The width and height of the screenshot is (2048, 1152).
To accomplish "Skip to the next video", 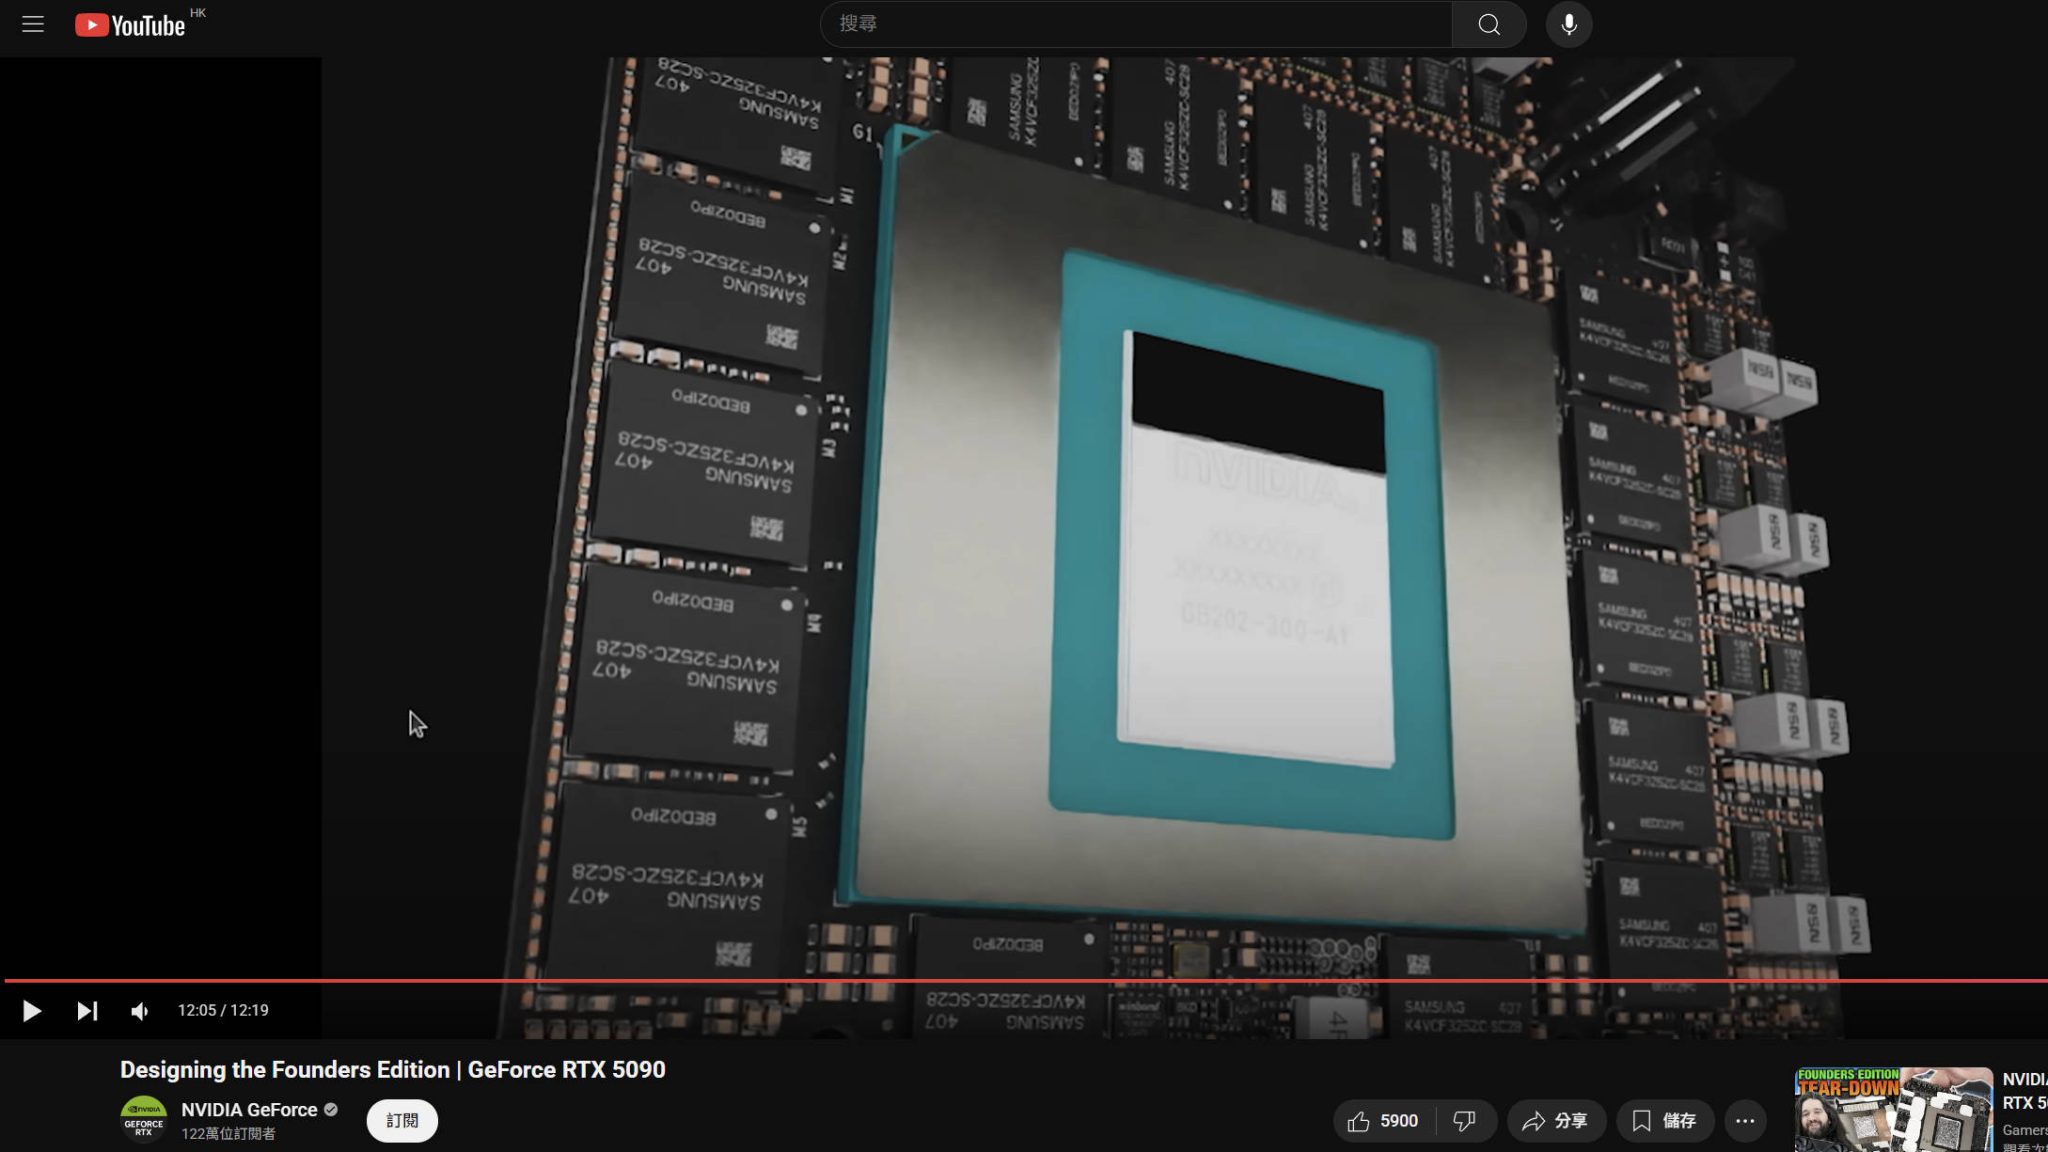I will click(87, 1011).
